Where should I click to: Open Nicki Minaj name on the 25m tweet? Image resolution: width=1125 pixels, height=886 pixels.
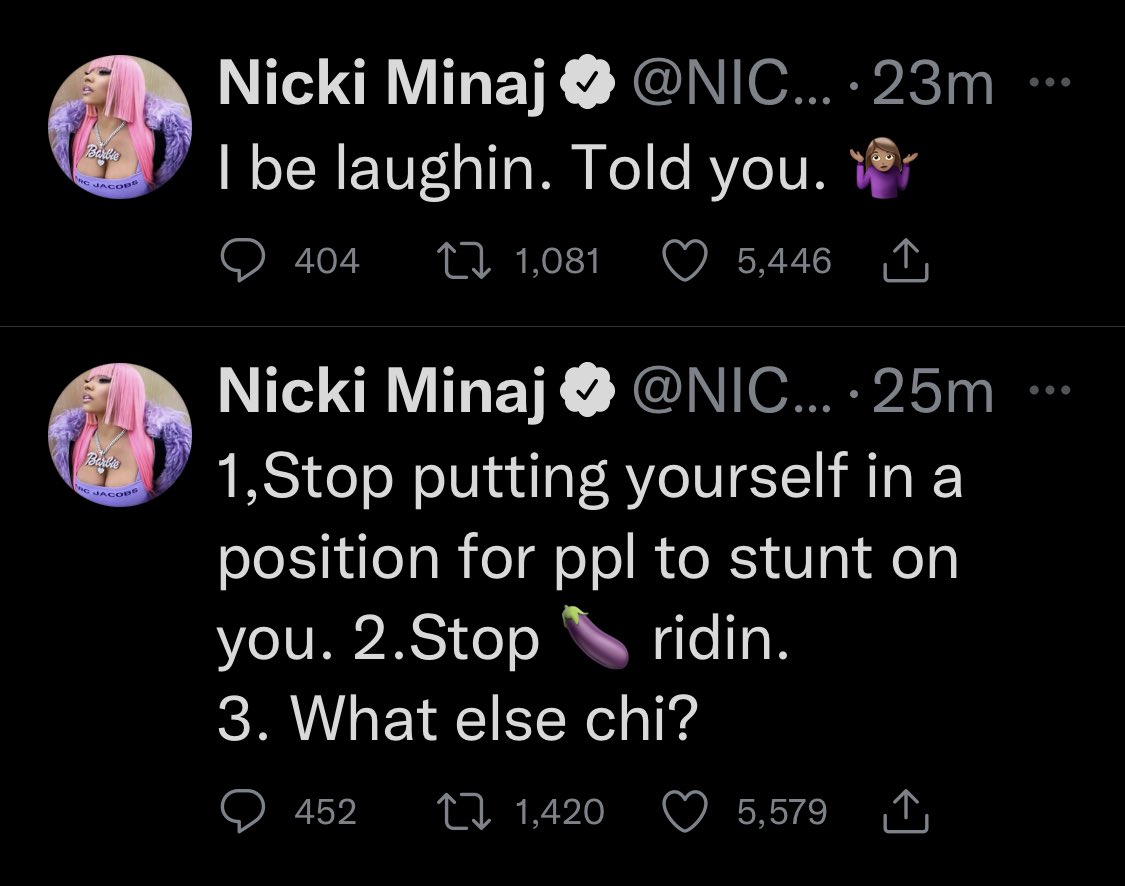(x=382, y=394)
